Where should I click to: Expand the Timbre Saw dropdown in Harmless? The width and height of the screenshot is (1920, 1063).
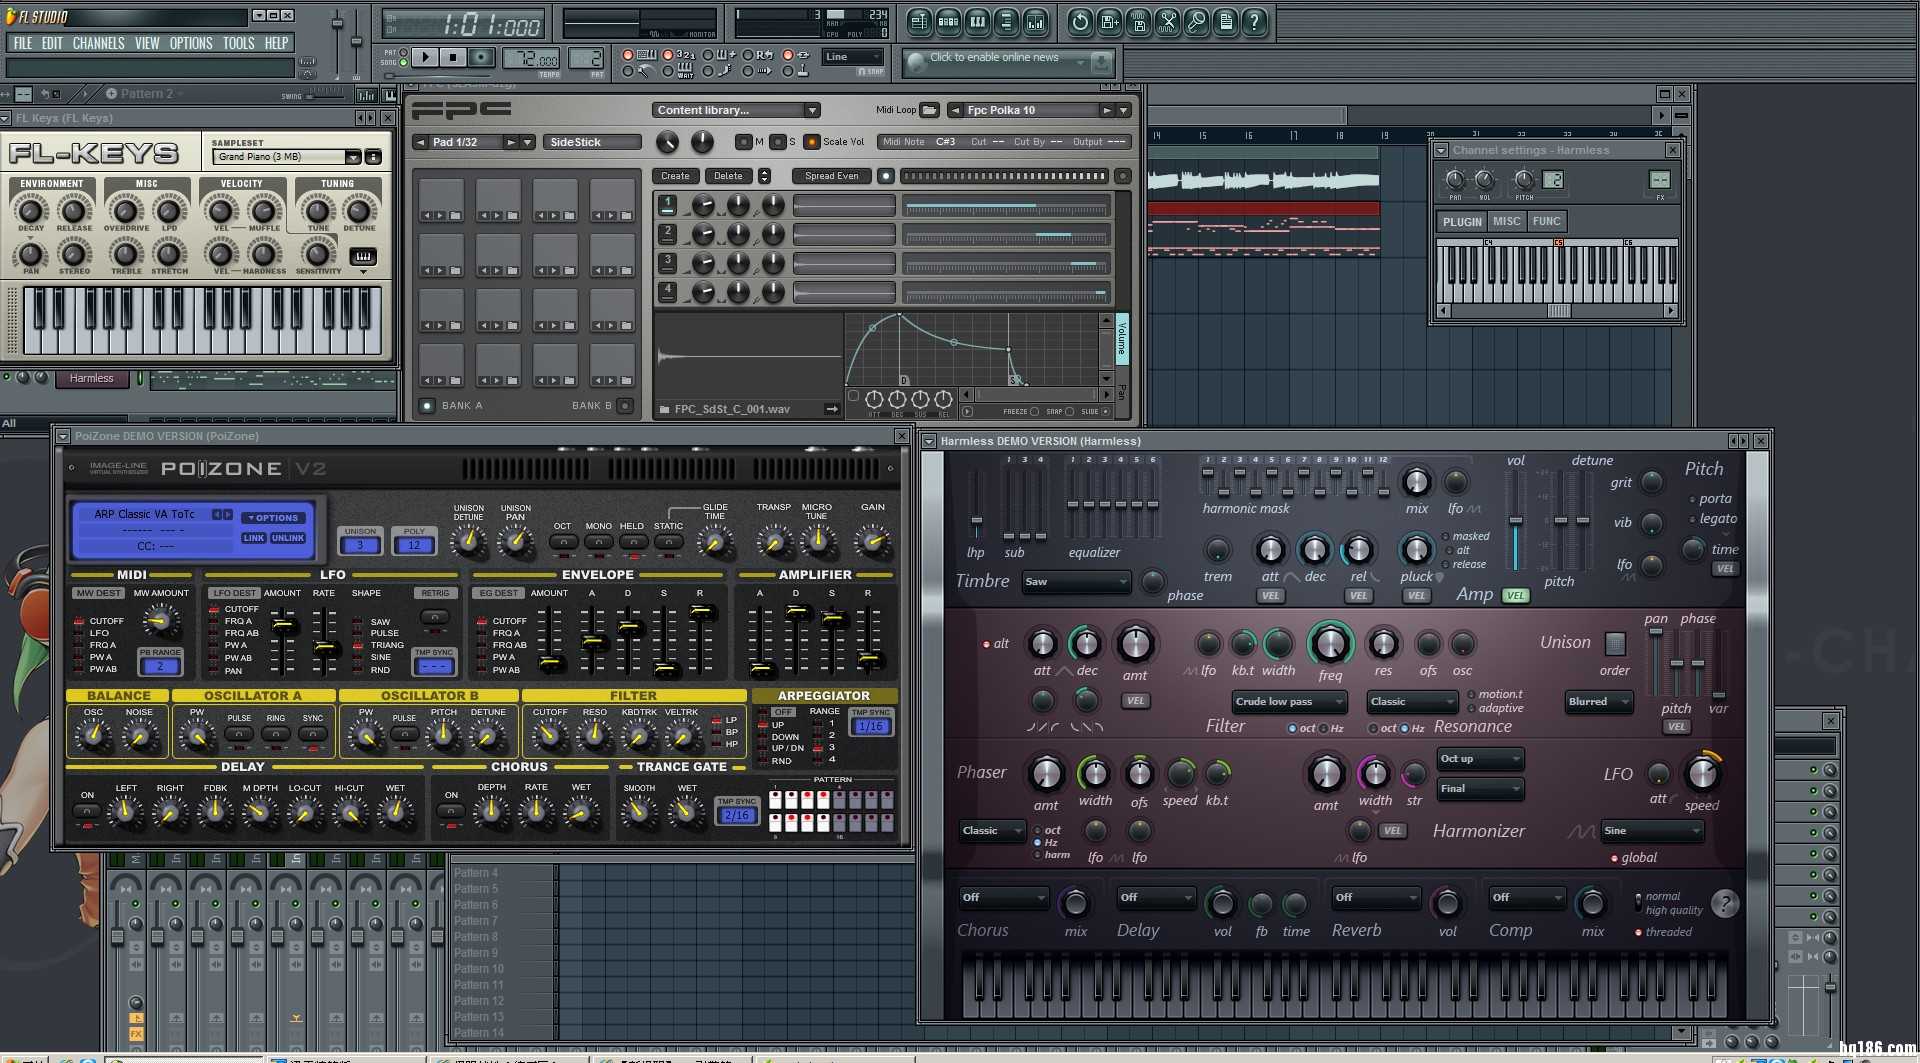pos(1076,581)
